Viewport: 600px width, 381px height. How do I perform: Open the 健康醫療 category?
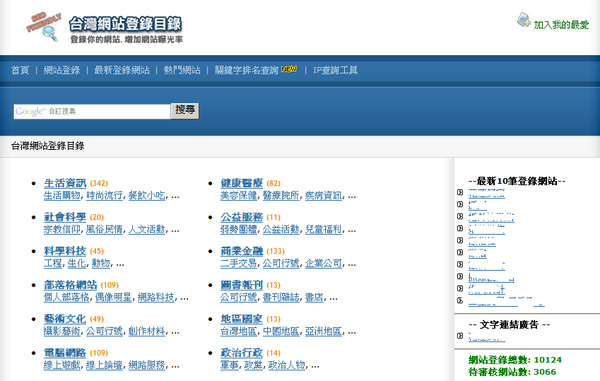coord(241,183)
